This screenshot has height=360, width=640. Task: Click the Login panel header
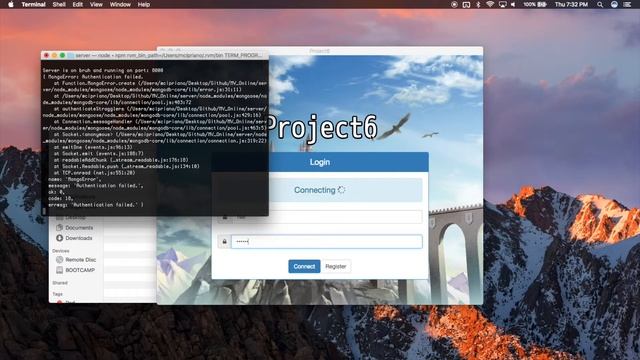pyautogui.click(x=320, y=162)
